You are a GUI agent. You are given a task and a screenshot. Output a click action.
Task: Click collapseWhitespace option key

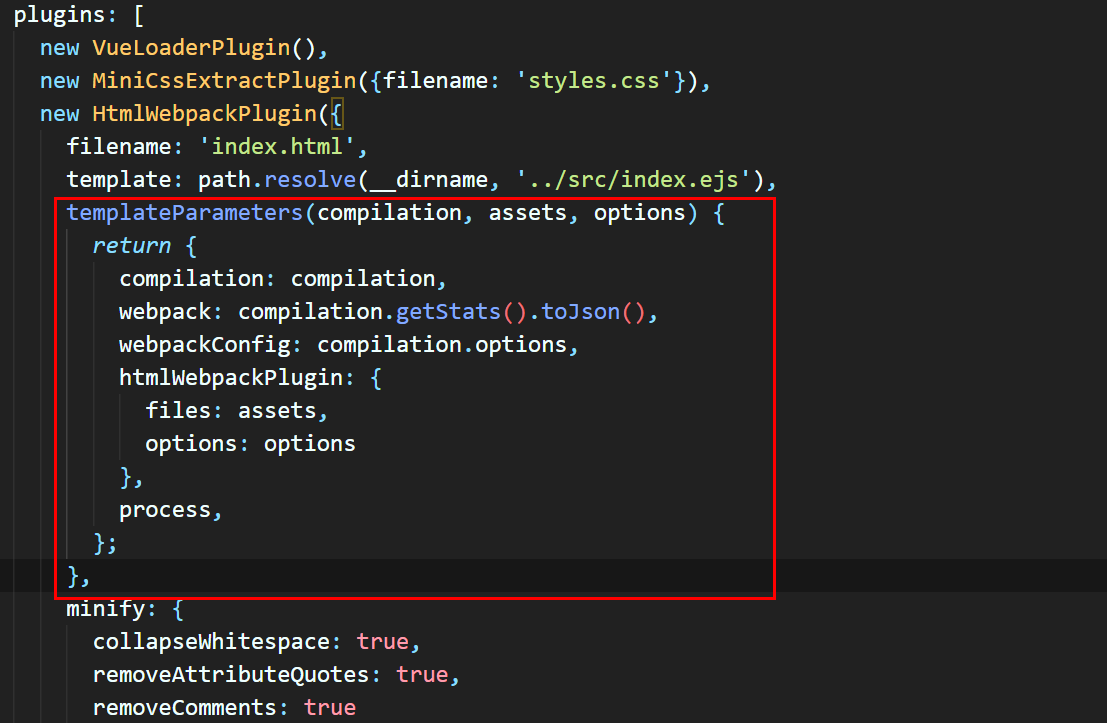(x=212, y=642)
